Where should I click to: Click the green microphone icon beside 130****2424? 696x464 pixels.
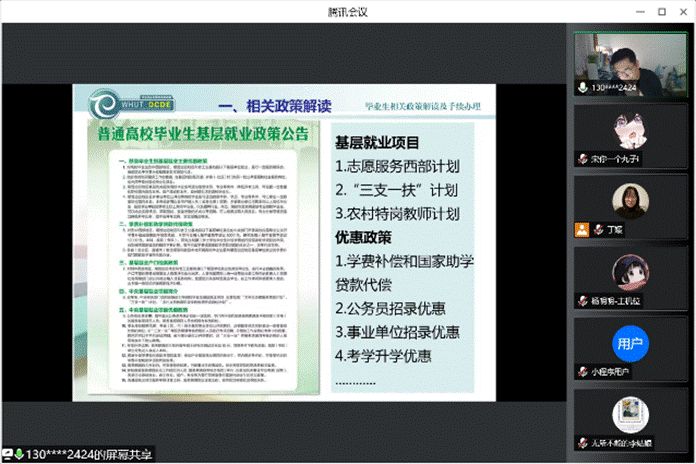583,88
